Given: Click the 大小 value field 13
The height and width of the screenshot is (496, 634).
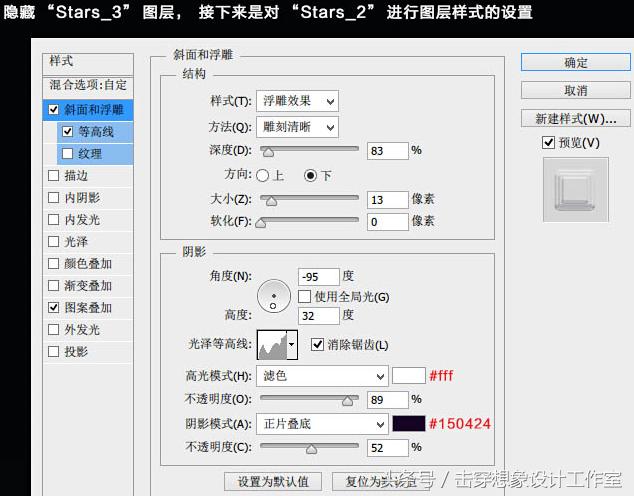Looking at the screenshot, I should tap(388, 200).
